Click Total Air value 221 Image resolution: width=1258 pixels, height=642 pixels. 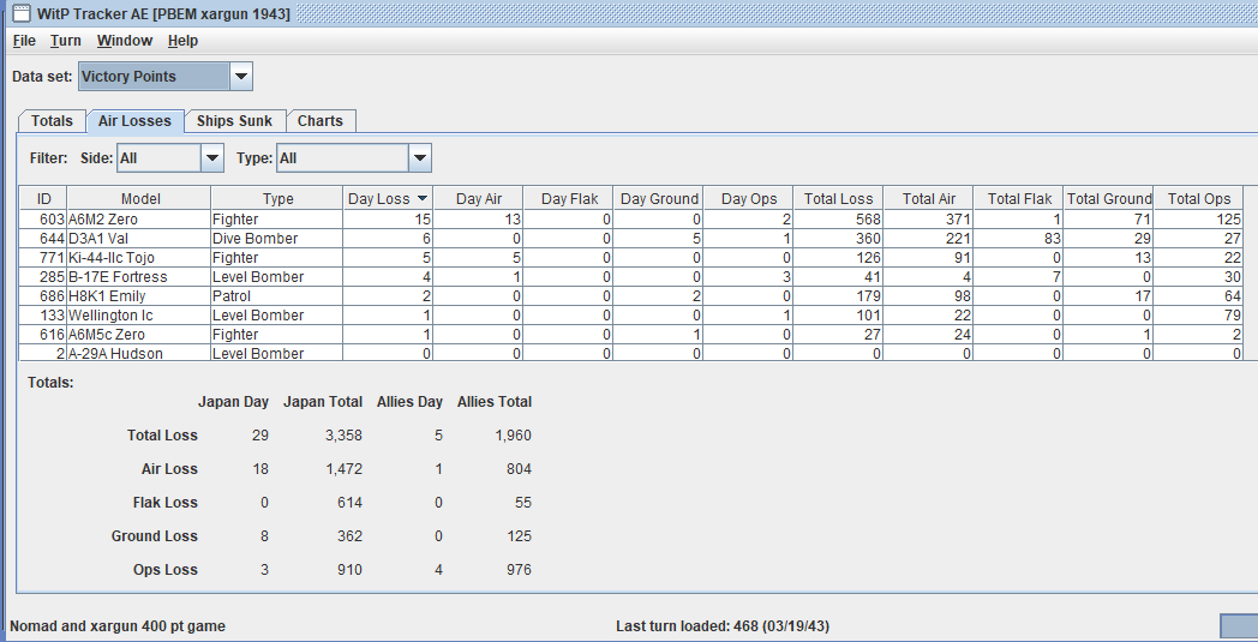(x=928, y=238)
